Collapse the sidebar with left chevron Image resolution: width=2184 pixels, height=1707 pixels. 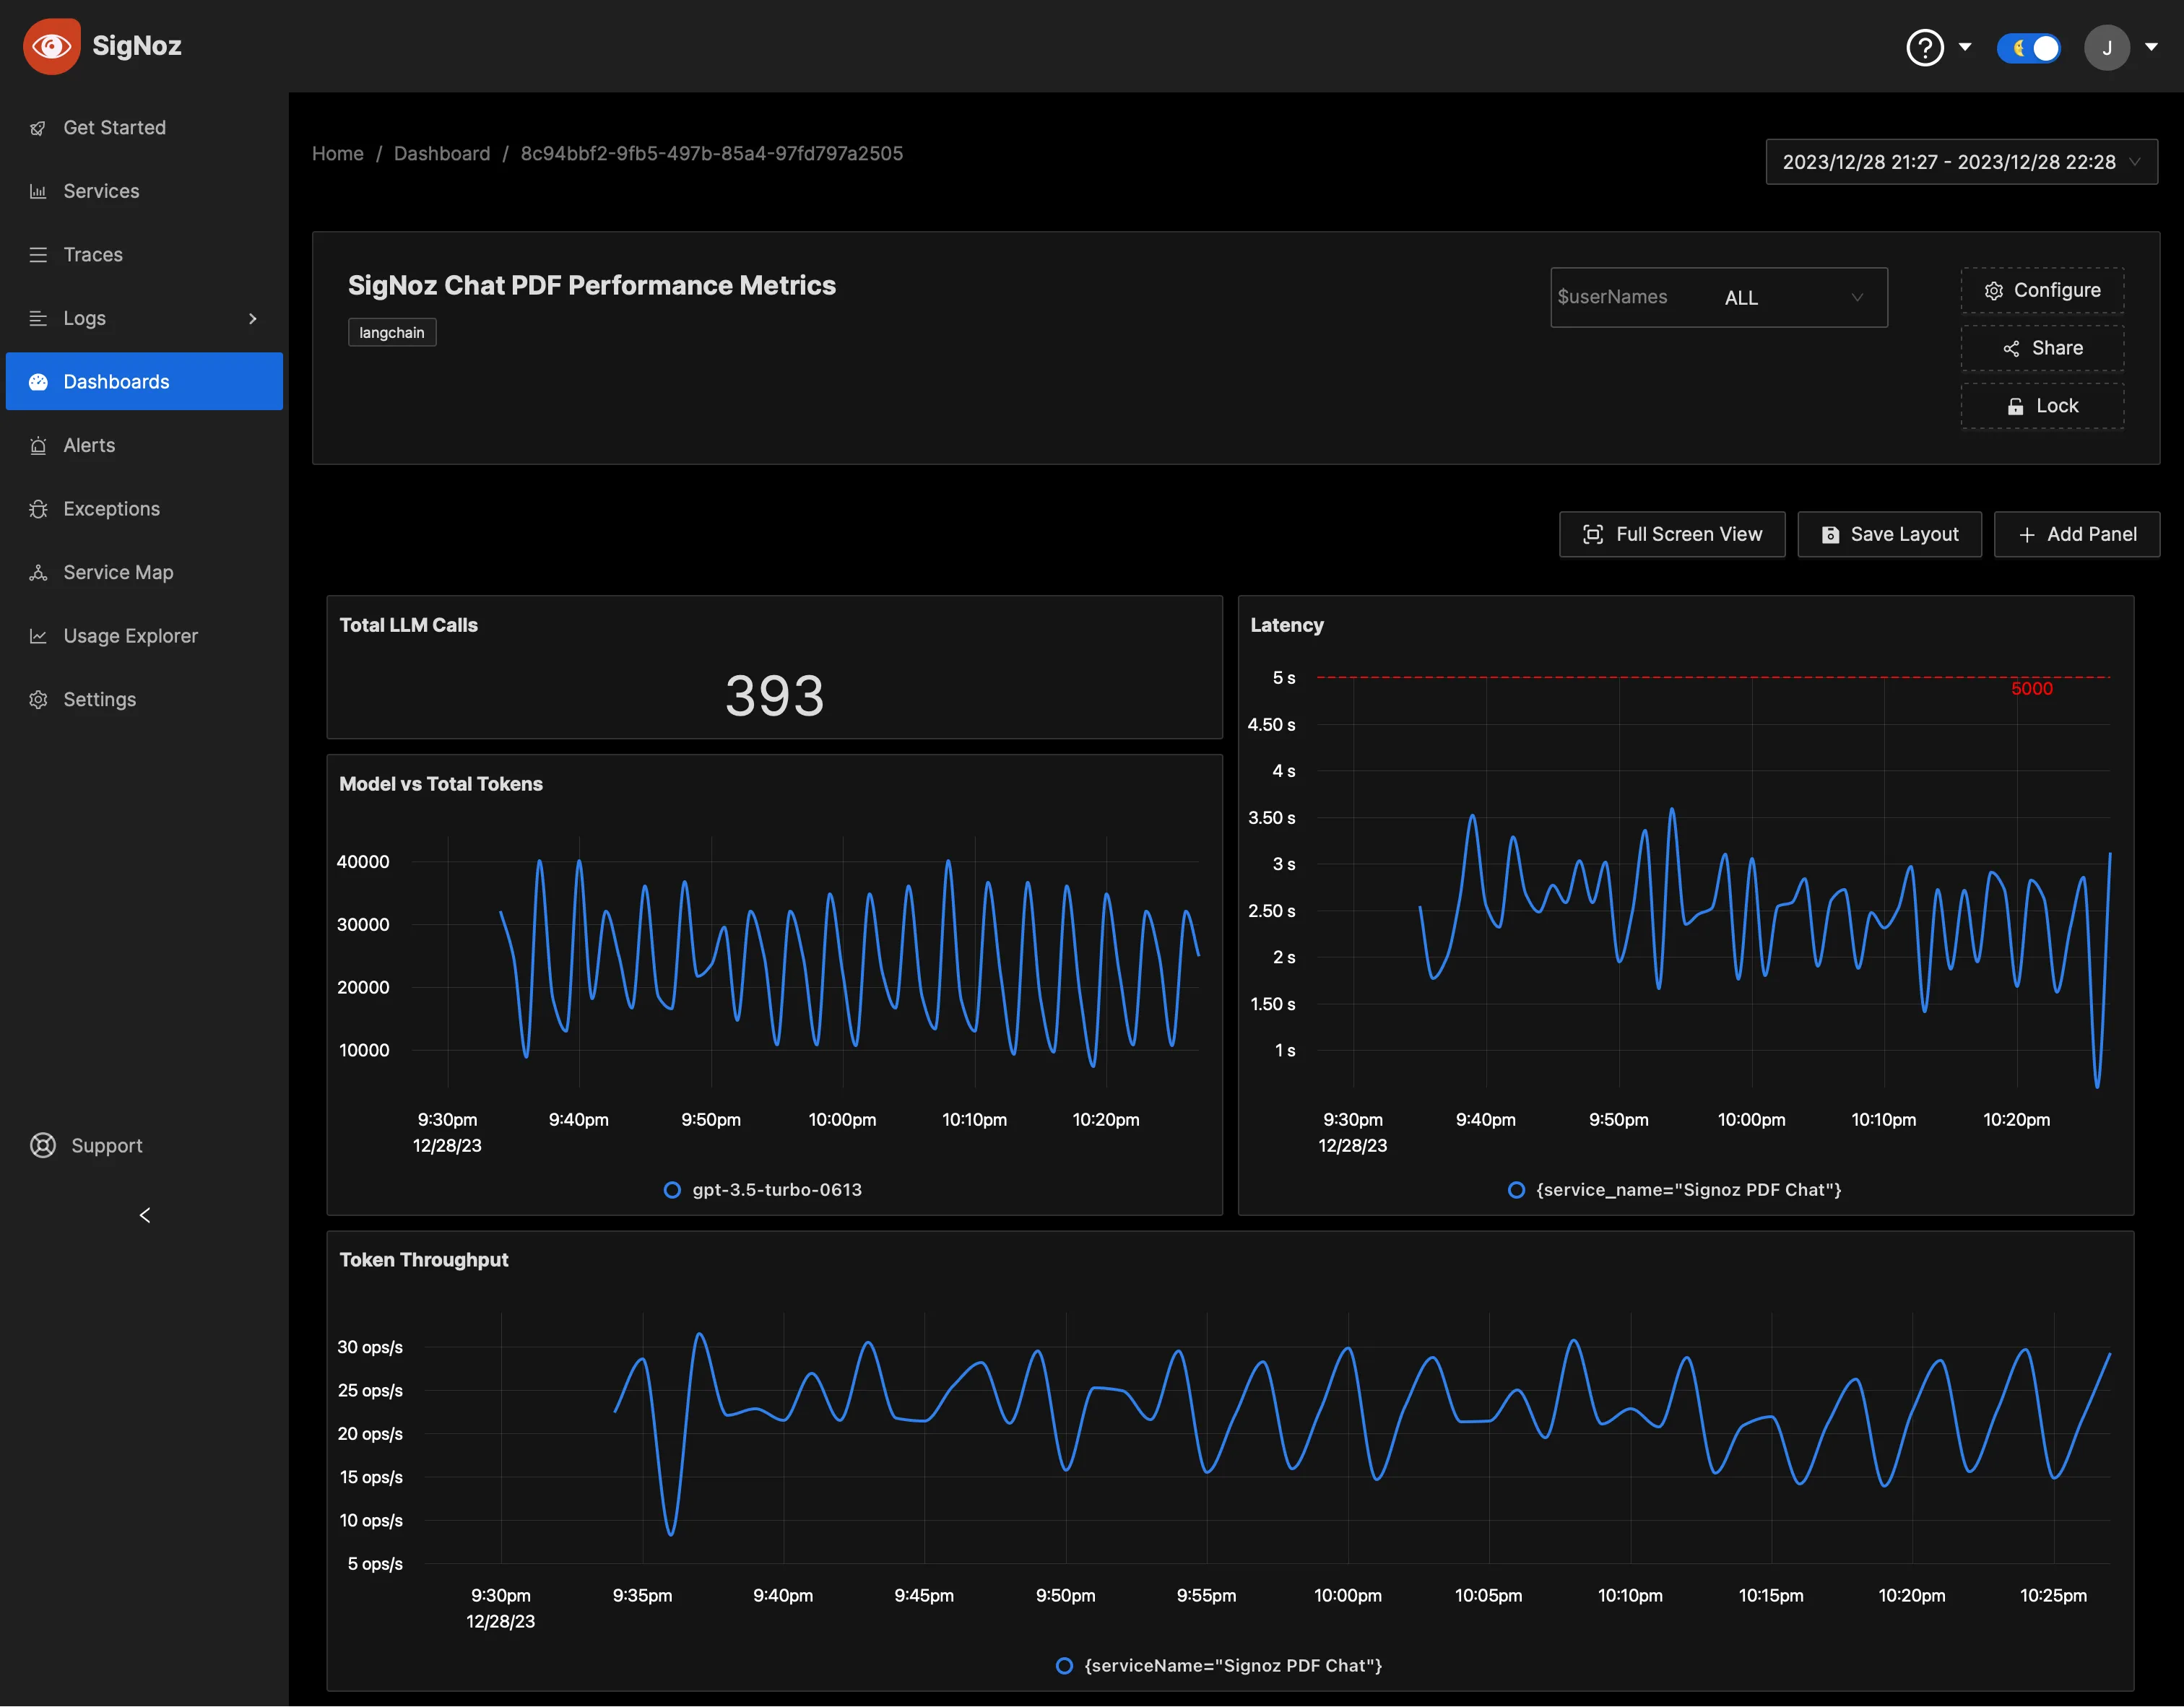145,1215
